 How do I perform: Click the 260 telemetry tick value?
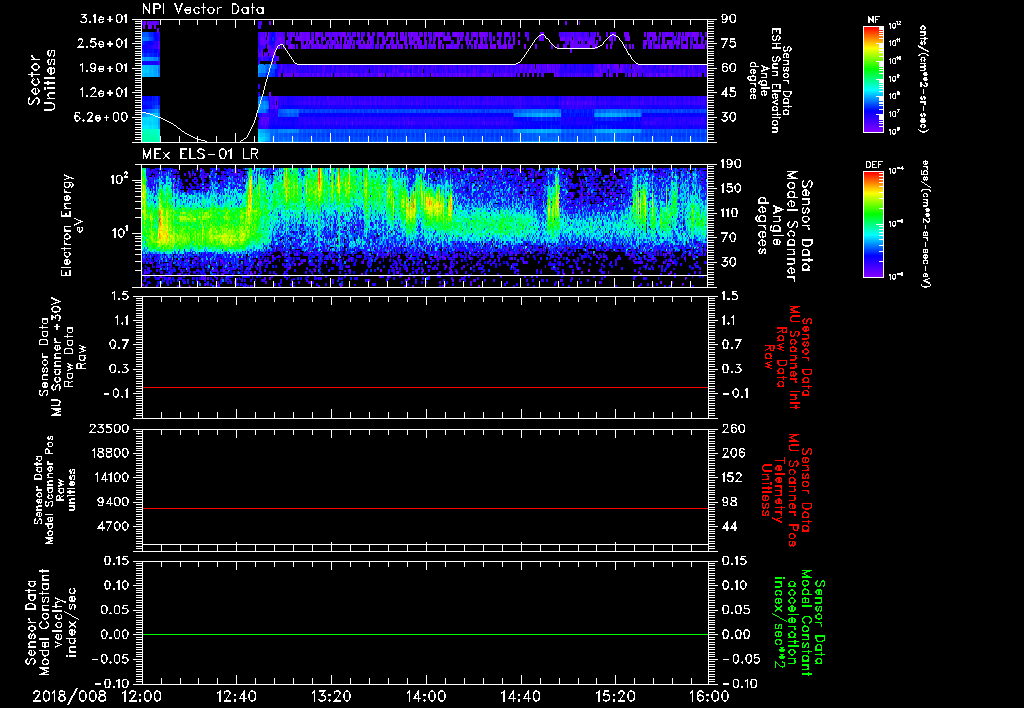pos(733,428)
